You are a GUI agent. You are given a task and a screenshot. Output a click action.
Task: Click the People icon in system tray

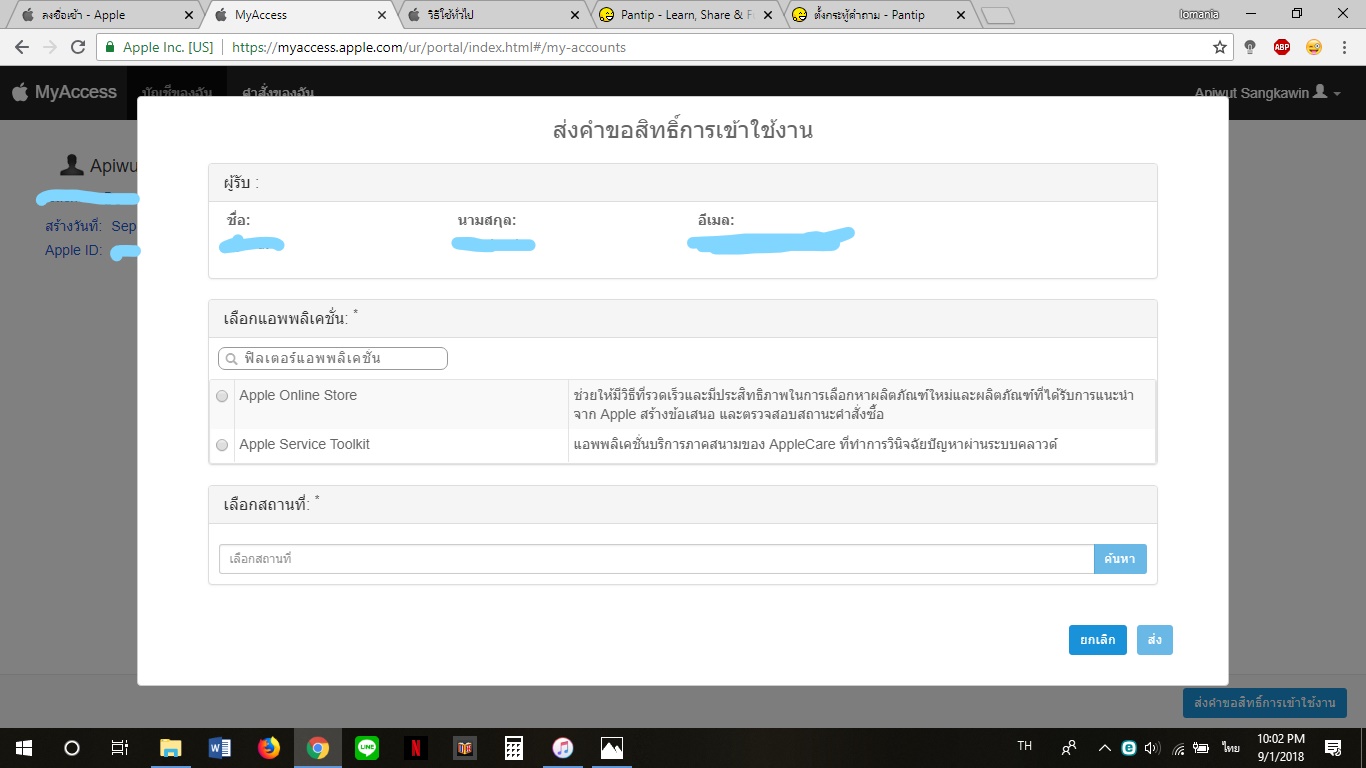1069,747
